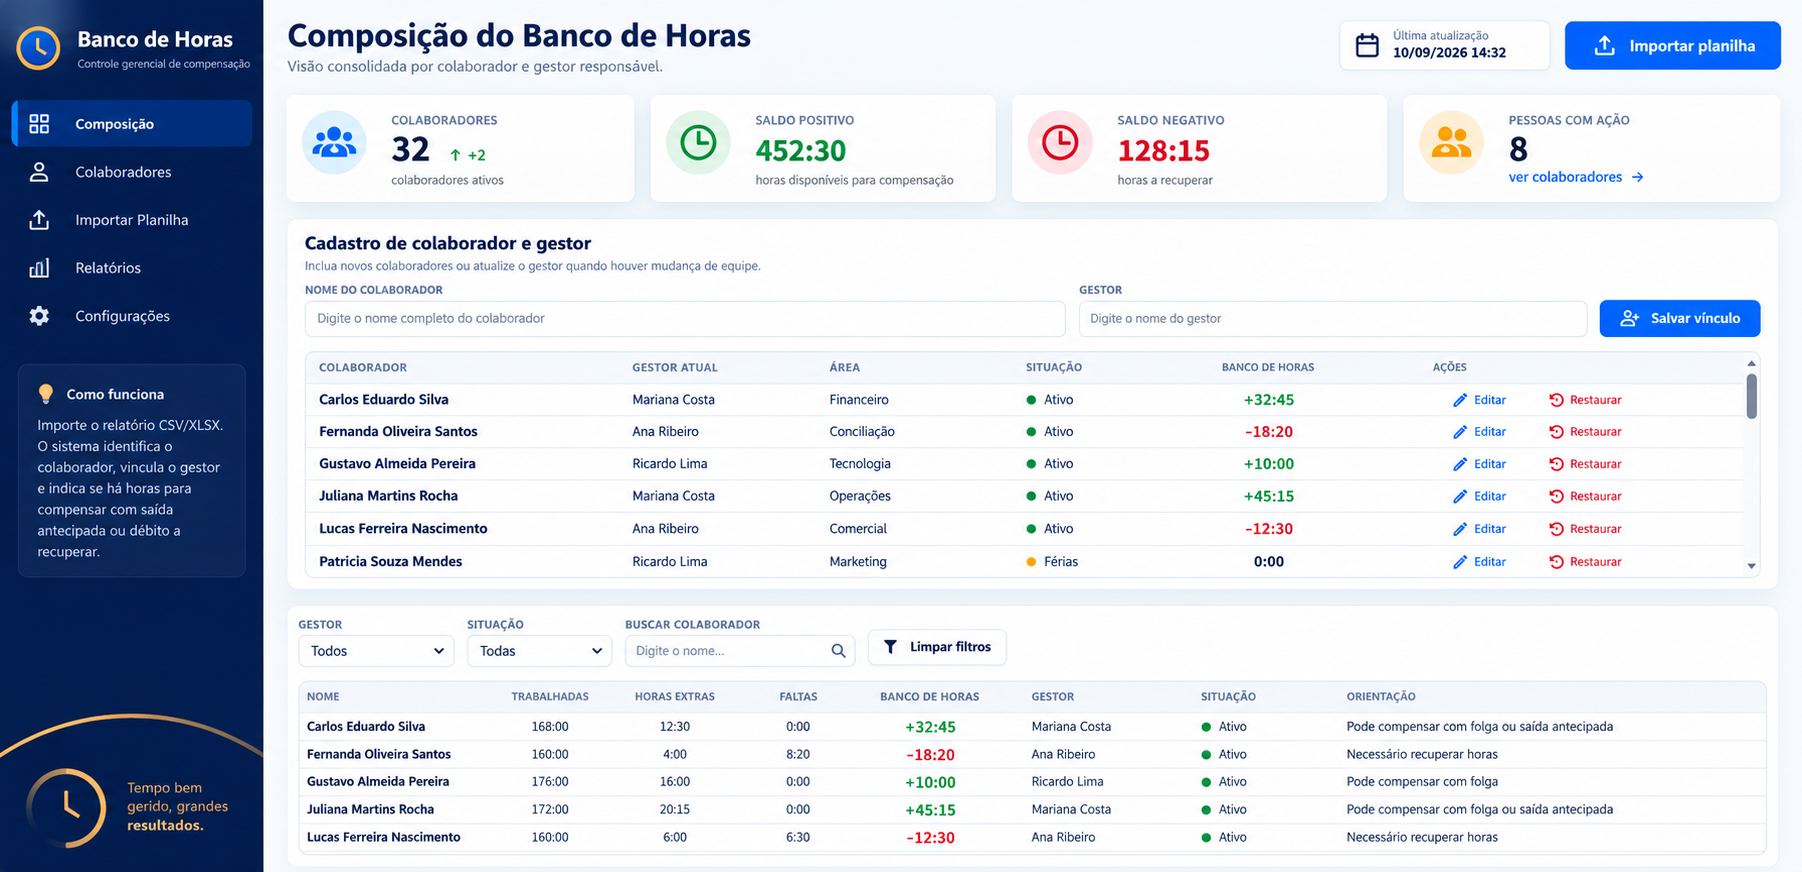Click the 128:15 saldo negativo value
The width and height of the screenshot is (1802, 872).
click(x=1163, y=151)
